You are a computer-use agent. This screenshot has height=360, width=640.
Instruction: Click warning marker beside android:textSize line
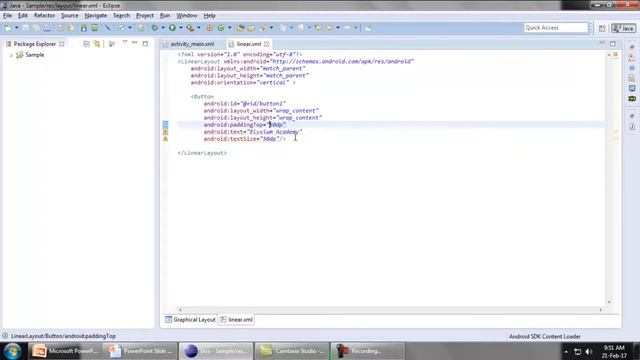coord(165,139)
